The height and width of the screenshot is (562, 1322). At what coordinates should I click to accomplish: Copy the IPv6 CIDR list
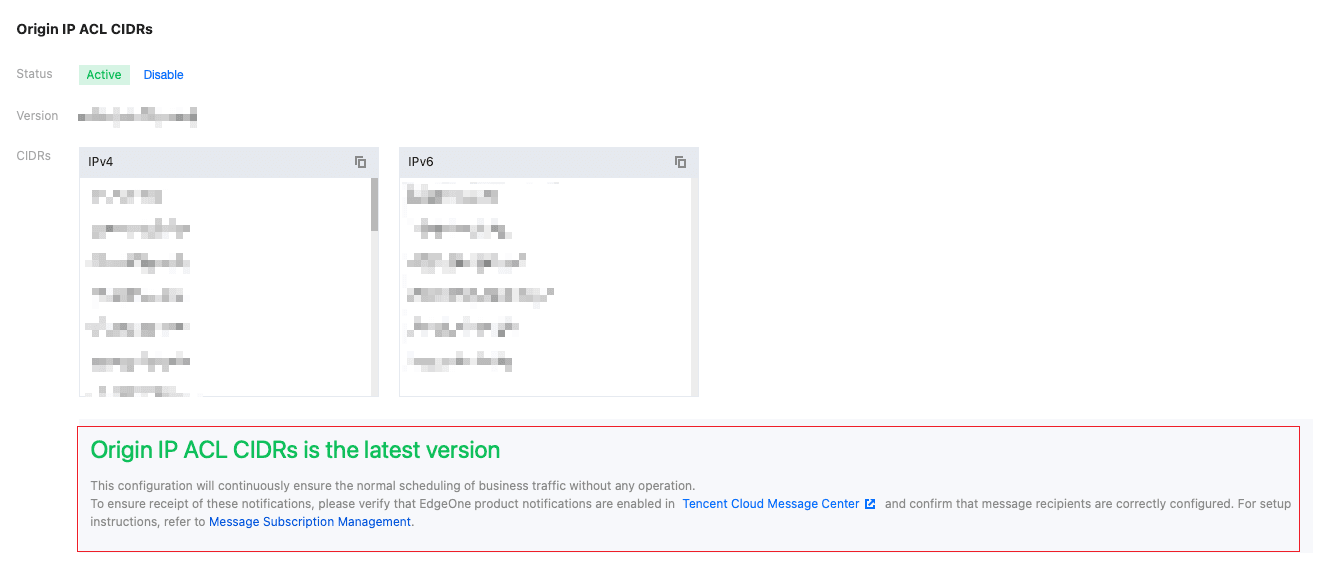681,162
